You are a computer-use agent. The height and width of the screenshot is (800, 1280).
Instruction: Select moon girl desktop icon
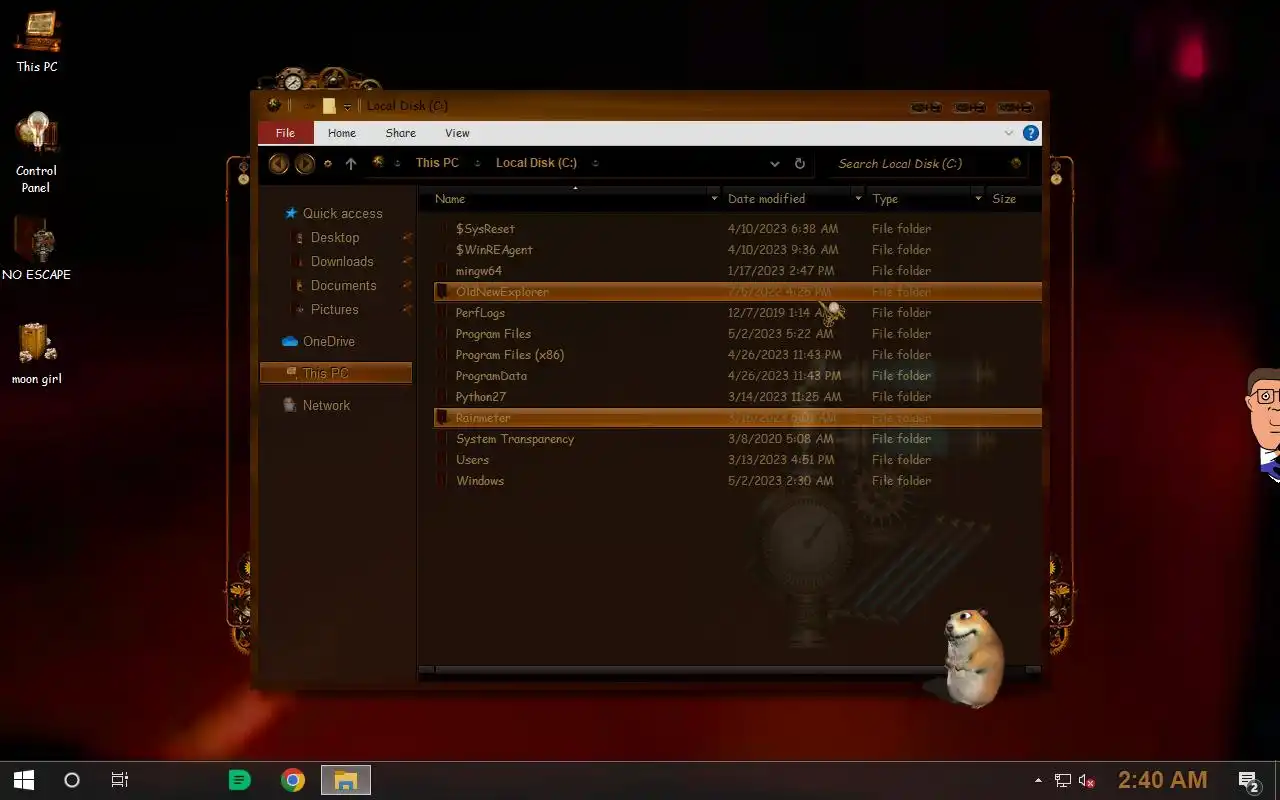(x=37, y=354)
